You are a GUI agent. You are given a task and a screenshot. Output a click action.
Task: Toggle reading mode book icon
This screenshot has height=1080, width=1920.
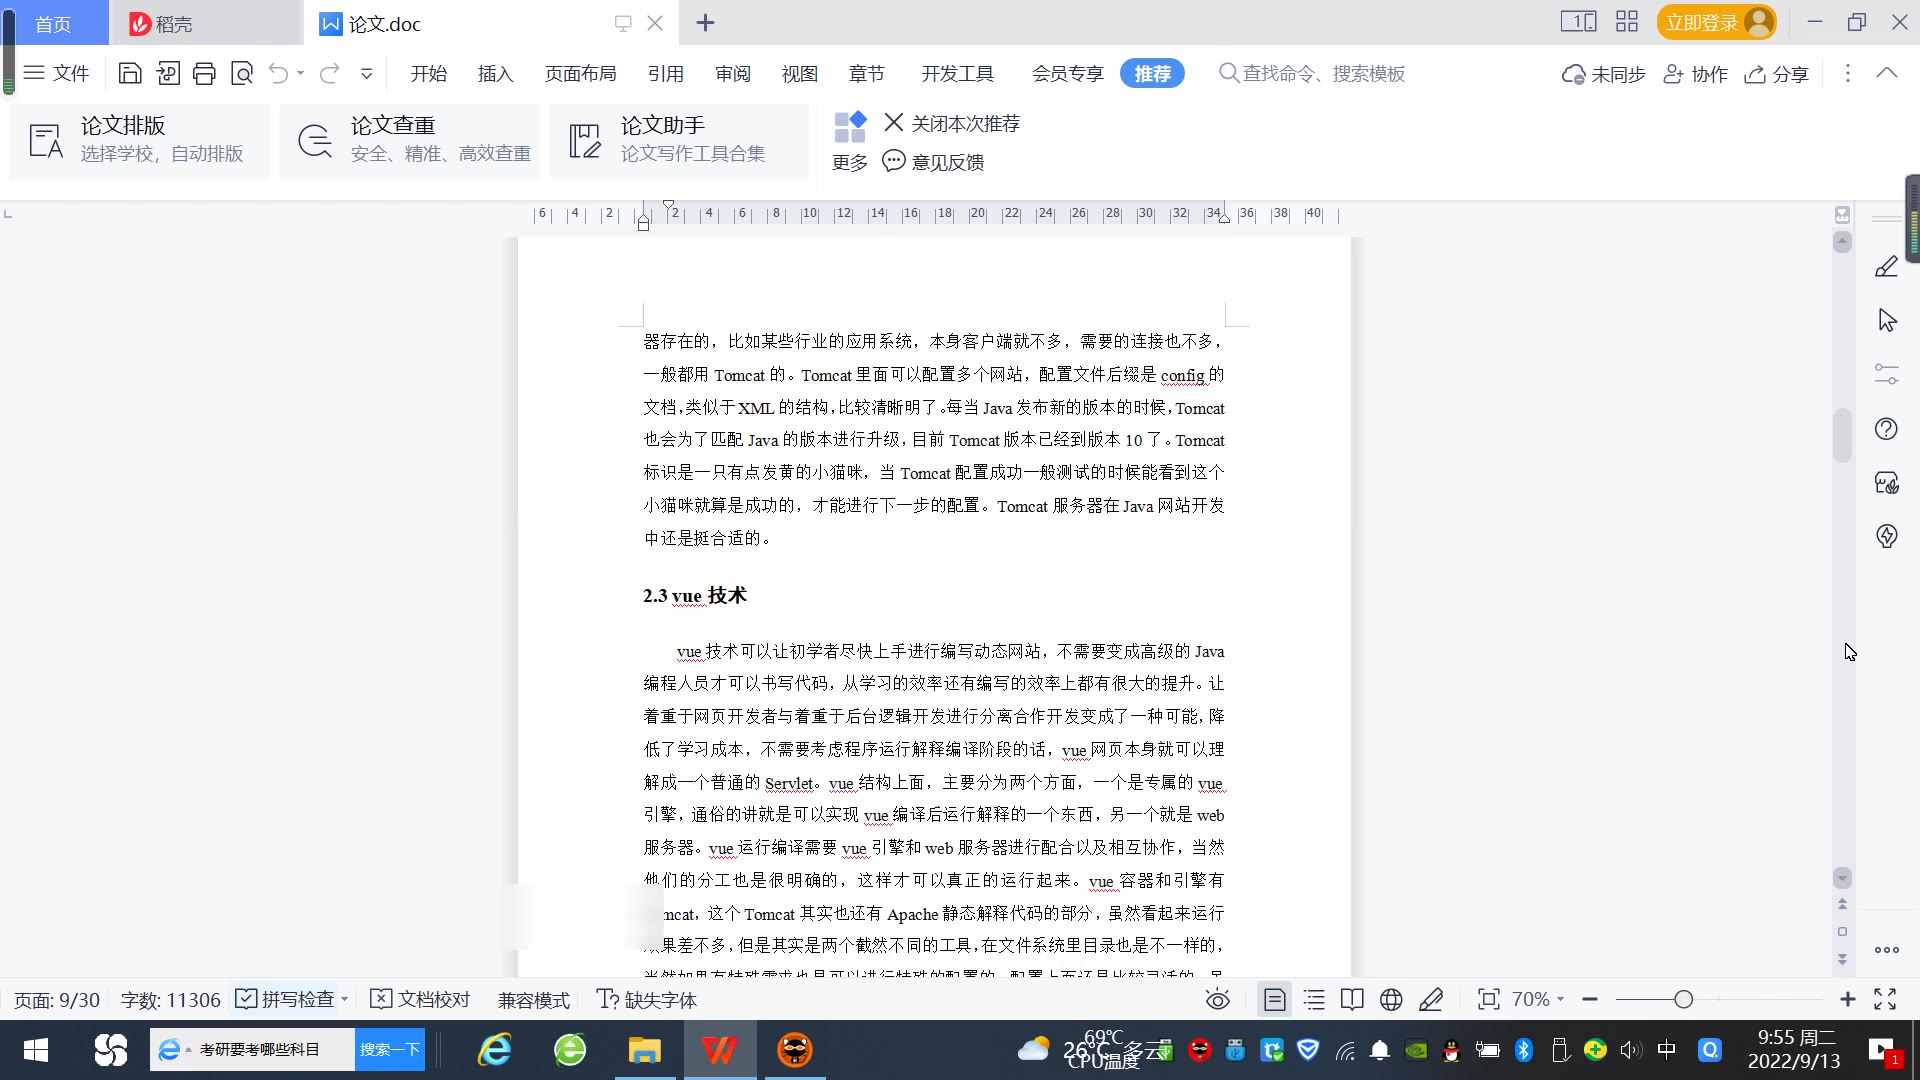click(1352, 1000)
